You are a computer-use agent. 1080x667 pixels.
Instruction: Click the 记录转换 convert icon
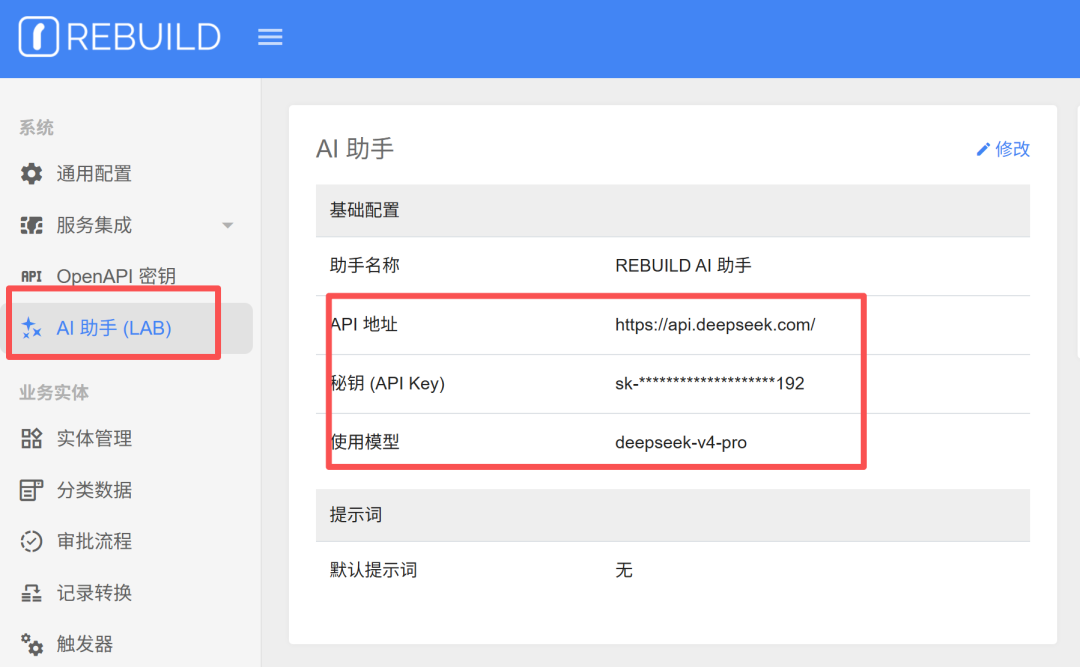coord(31,593)
